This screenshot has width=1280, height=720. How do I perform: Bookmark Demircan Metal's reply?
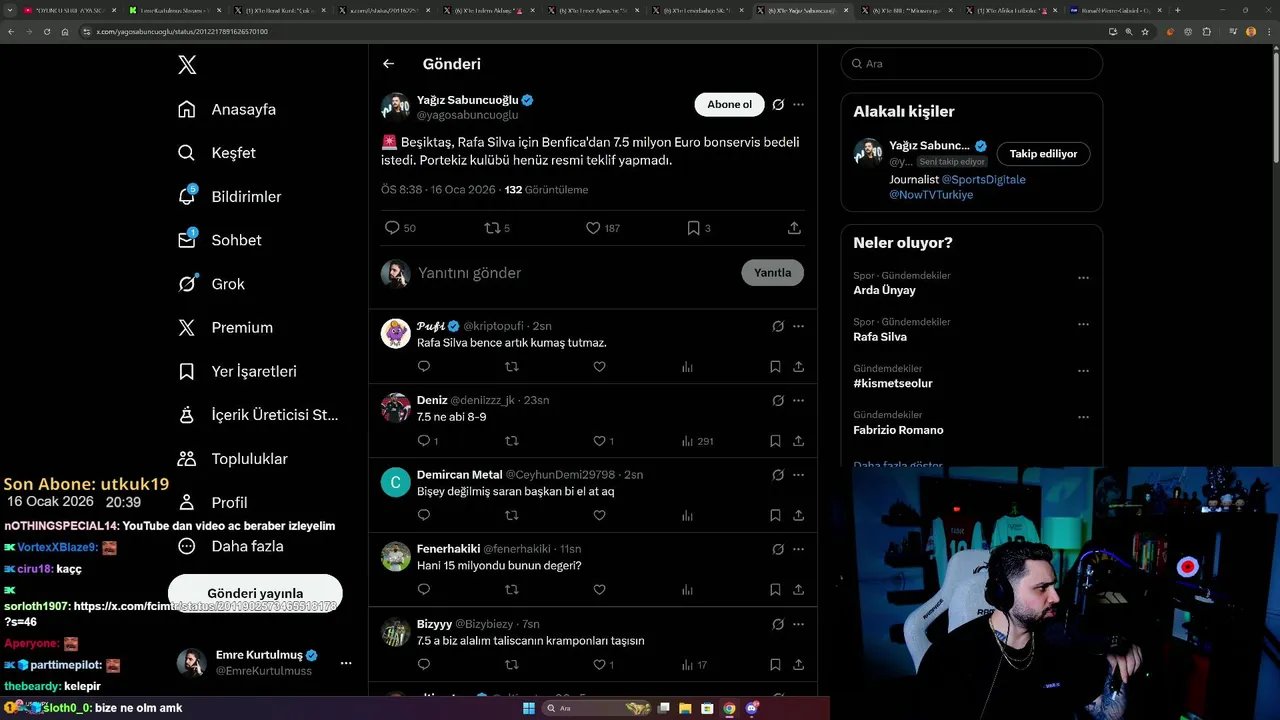click(x=775, y=516)
